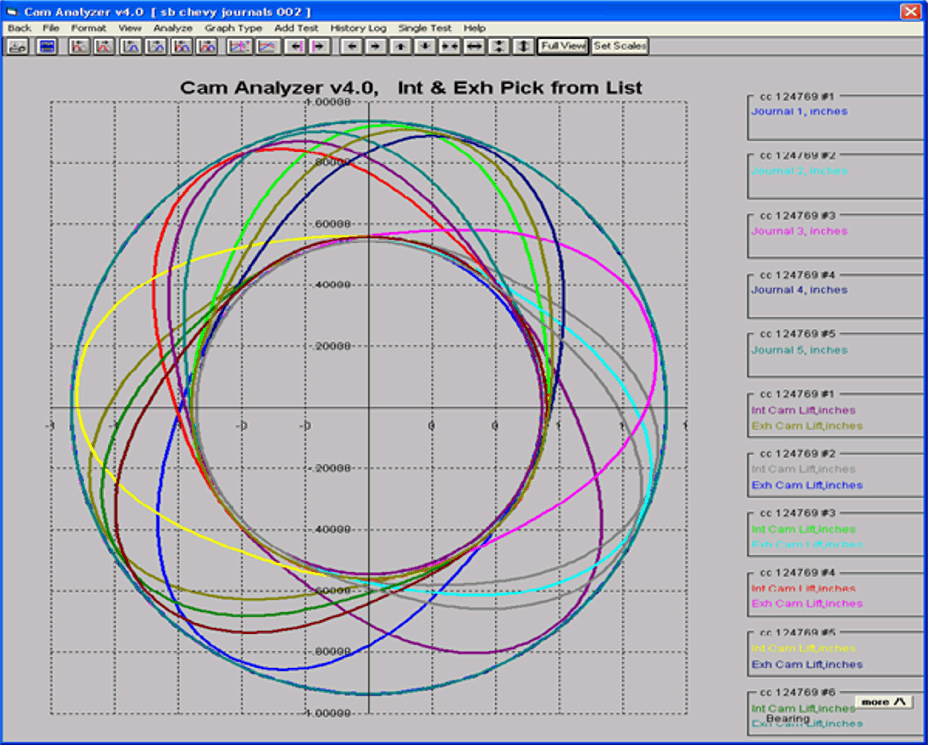Image resolution: width=931 pixels, height=748 pixels.
Task: Click the gray Int Cam Lift entry for #2
Action: 803,470
